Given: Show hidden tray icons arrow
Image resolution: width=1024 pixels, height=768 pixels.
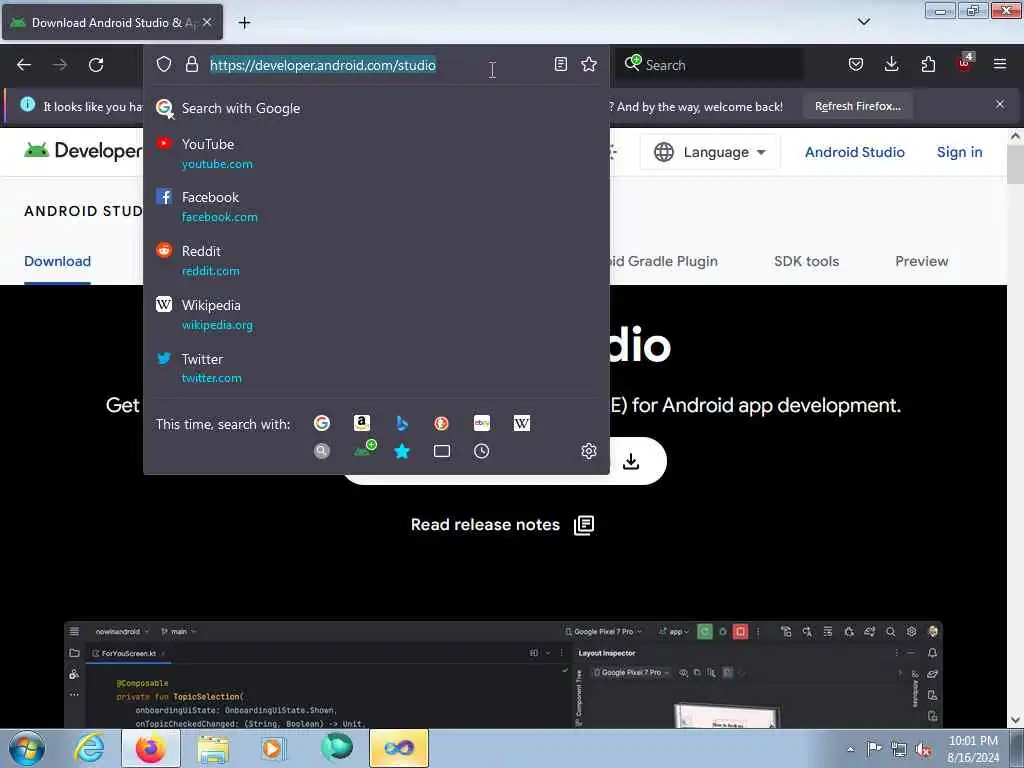Looking at the screenshot, I should tap(850, 749).
